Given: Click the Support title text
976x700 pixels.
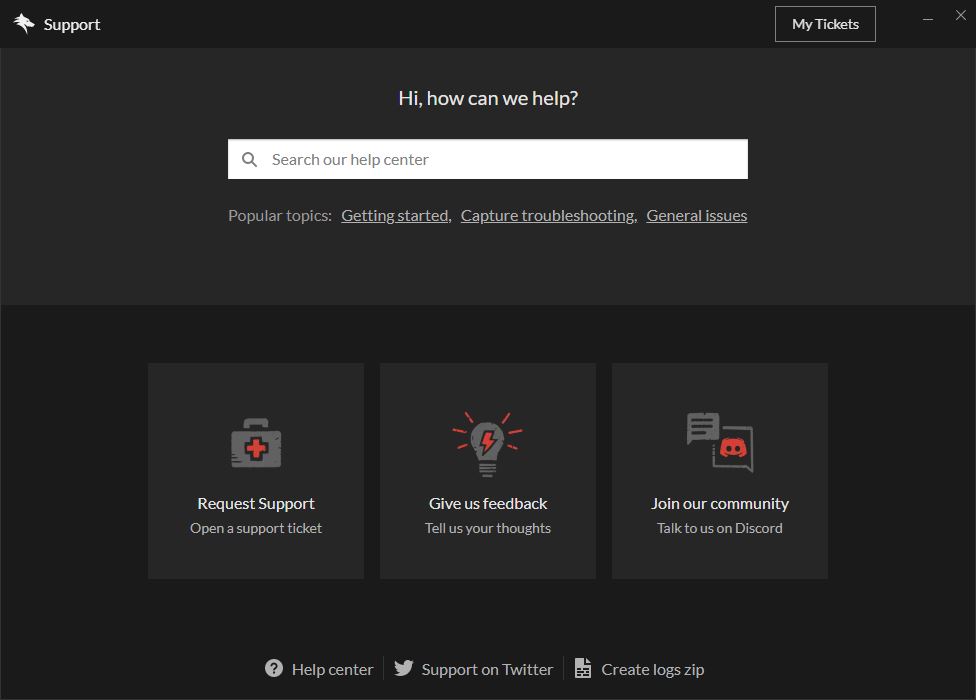Looking at the screenshot, I should (x=72, y=24).
